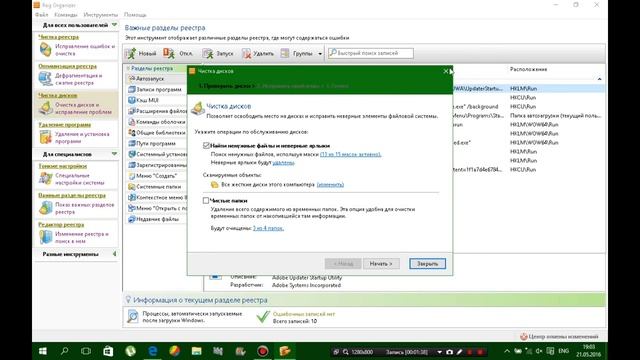This screenshot has width=640, height=360.
Task: Collapse the Для специалистов section
Action: [114, 154]
